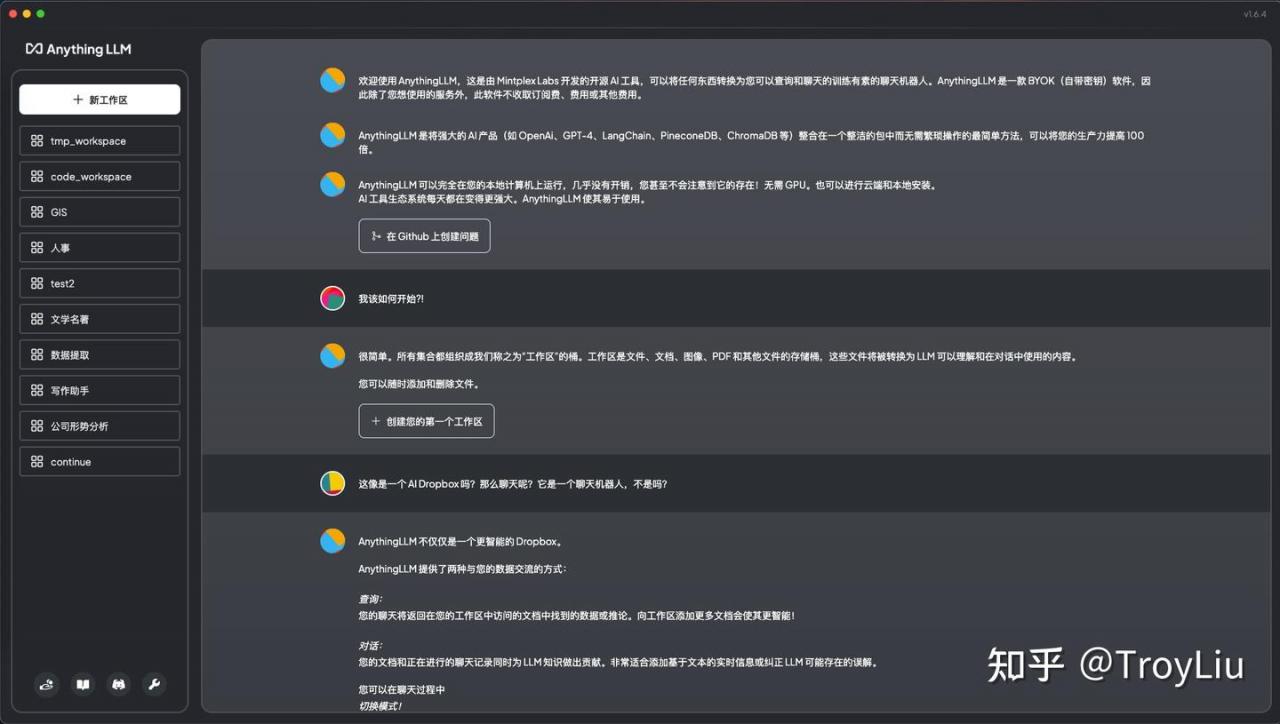Select the continue workspace
Screen dimensions: 1280x724
click(x=100, y=462)
